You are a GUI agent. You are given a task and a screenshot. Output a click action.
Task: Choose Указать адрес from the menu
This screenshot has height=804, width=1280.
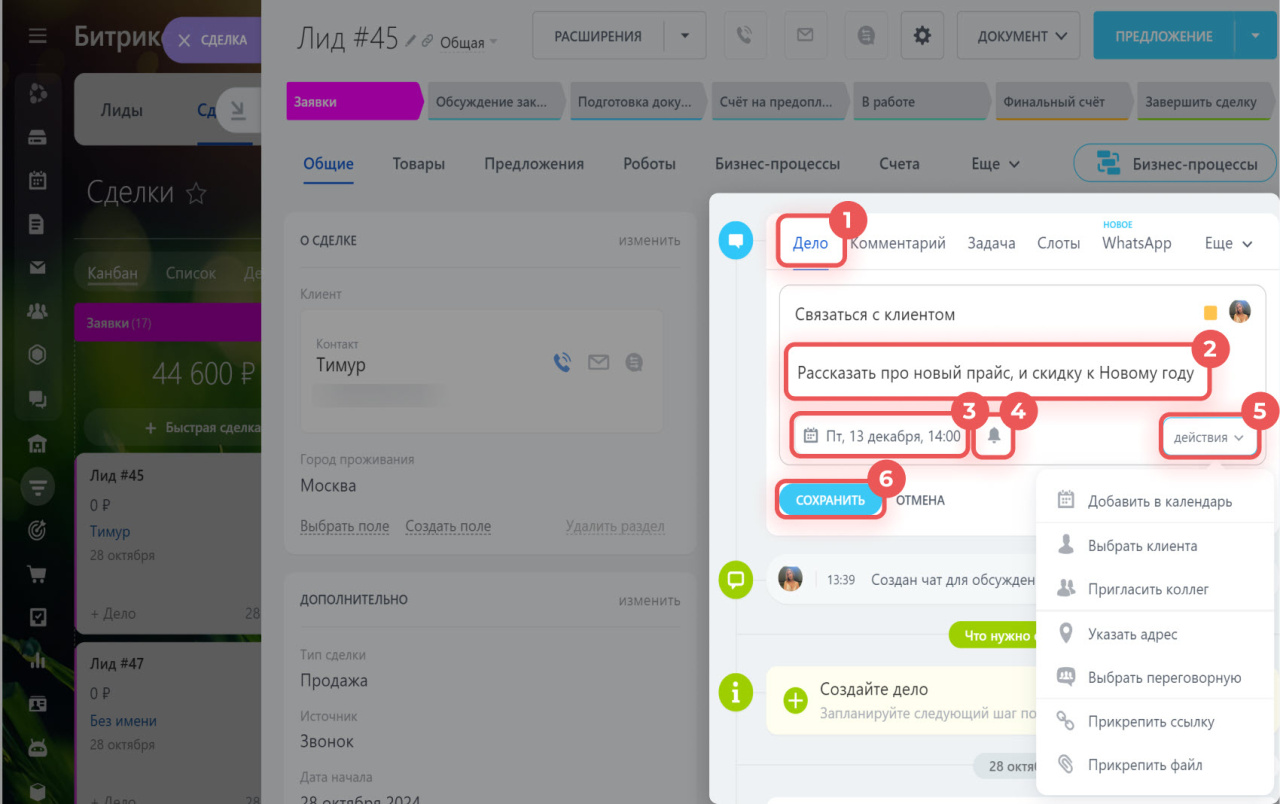click(1156, 634)
